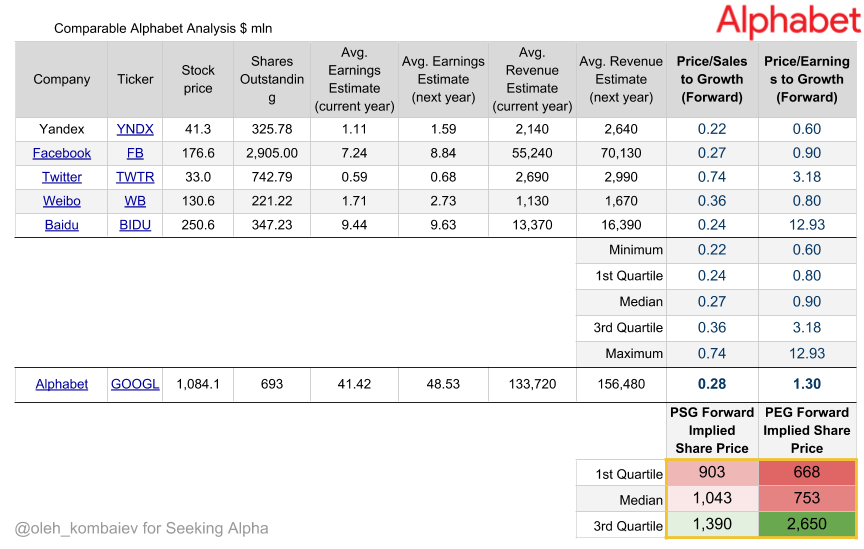
Task: Select the Price/Earnings to Growth column header
Action: (x=807, y=79)
